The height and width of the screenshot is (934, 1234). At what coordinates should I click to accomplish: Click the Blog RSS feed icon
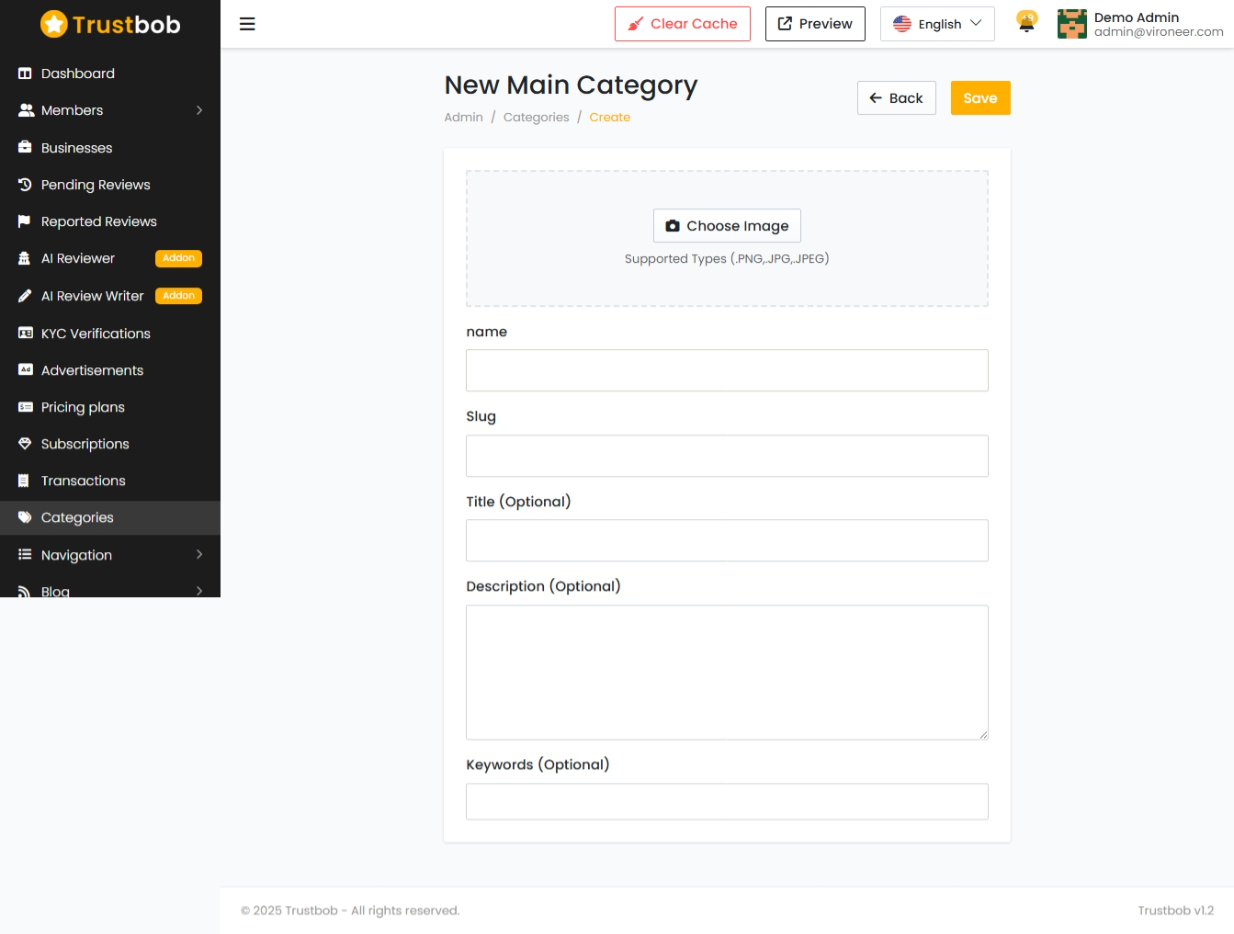coord(25,591)
